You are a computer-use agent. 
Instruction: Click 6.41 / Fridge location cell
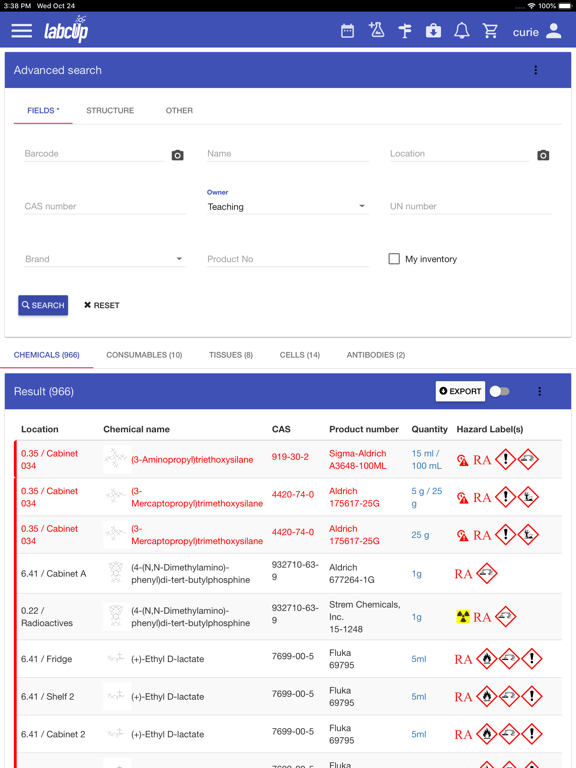coord(47,659)
